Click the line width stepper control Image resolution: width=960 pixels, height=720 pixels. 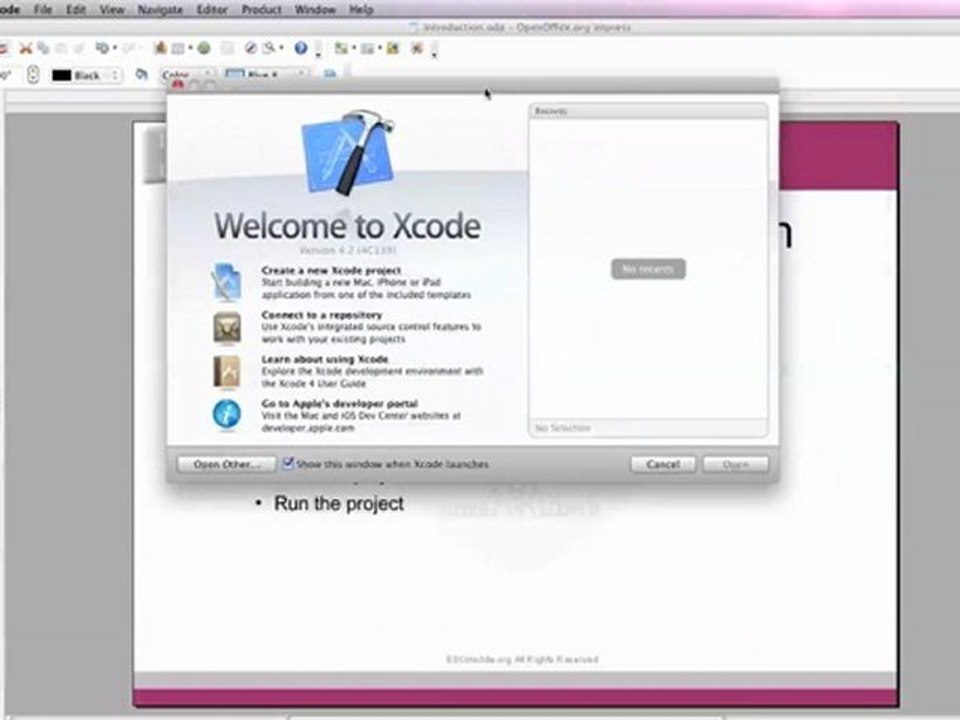click(x=33, y=75)
